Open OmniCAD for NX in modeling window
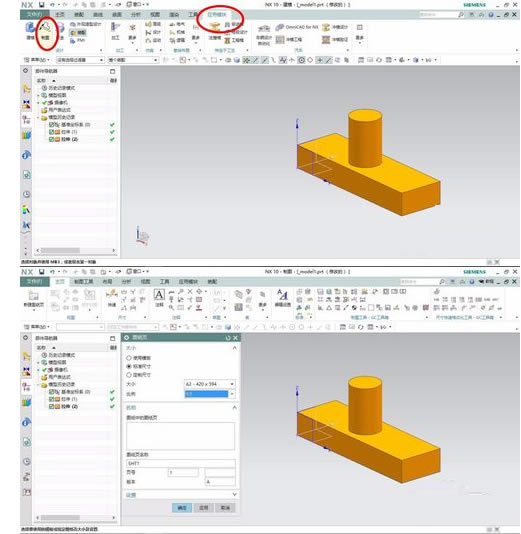This screenshot has width=521, height=534. [297, 27]
